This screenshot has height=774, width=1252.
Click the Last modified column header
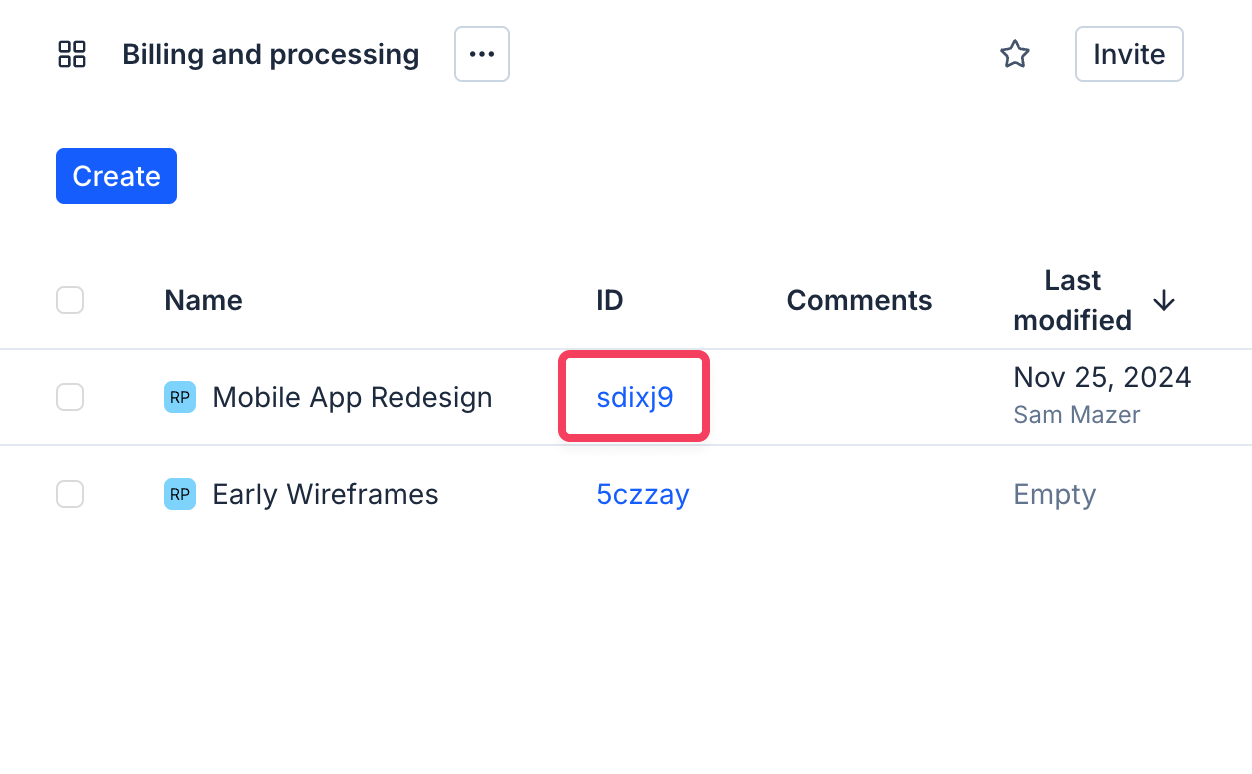click(1072, 300)
